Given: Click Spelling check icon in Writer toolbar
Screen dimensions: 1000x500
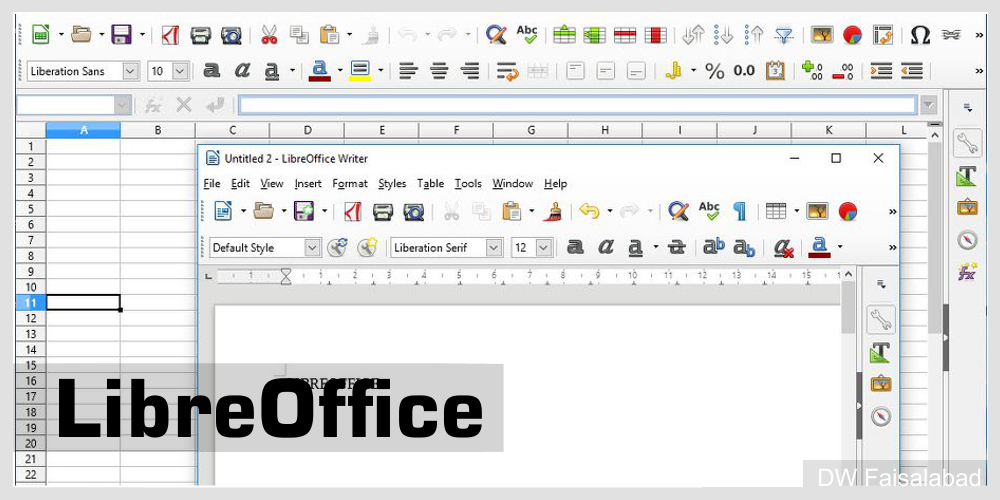Looking at the screenshot, I should pos(709,210).
